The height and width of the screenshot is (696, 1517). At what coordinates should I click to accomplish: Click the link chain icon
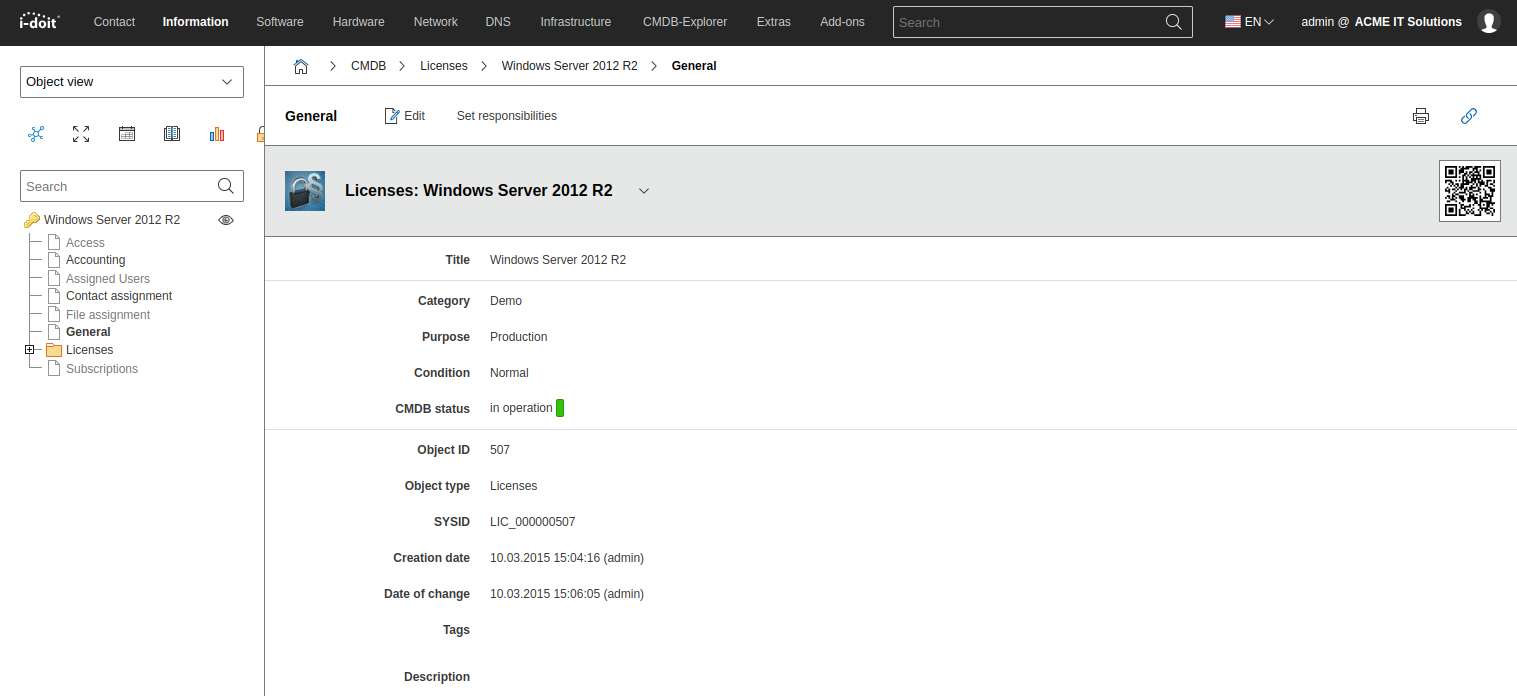click(x=1469, y=116)
